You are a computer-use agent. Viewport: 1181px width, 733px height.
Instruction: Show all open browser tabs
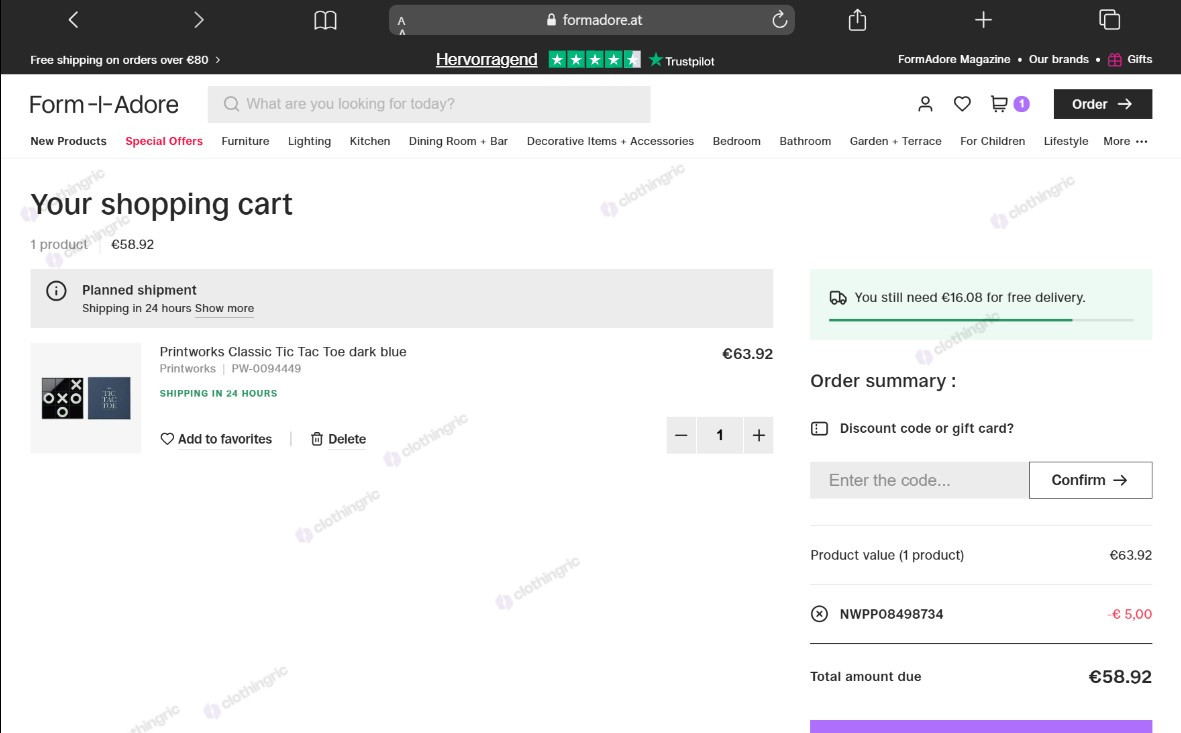click(1109, 20)
